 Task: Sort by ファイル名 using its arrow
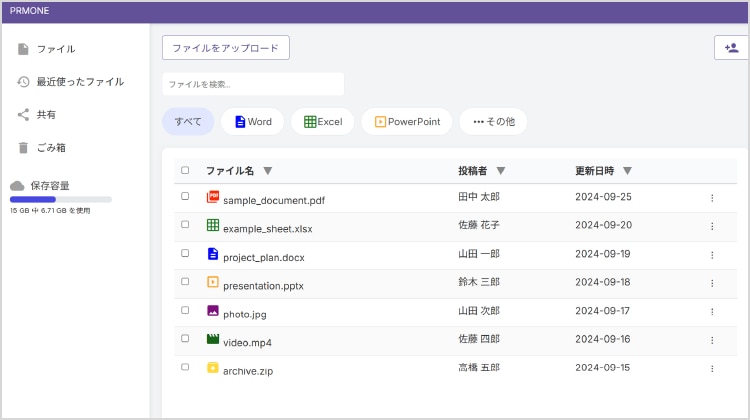click(267, 170)
